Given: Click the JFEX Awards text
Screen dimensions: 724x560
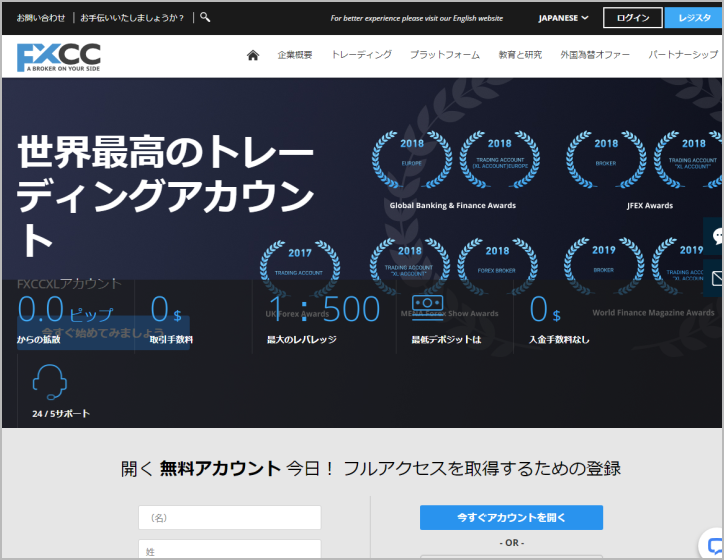Looking at the screenshot, I should 650,205.
